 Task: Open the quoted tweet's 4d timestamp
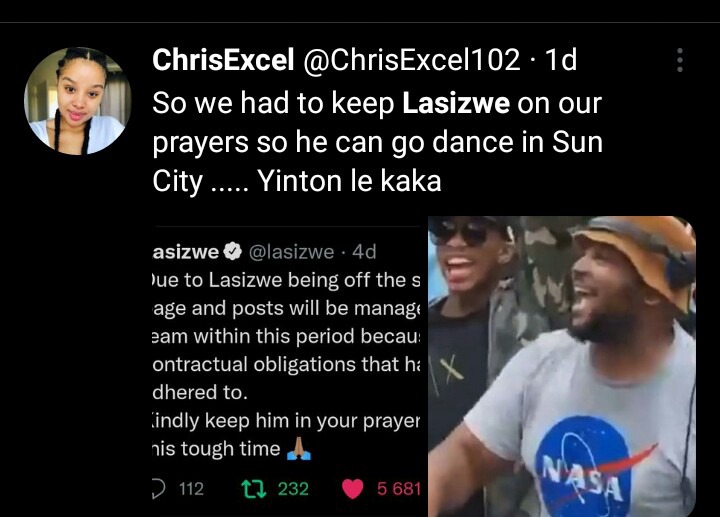point(364,252)
